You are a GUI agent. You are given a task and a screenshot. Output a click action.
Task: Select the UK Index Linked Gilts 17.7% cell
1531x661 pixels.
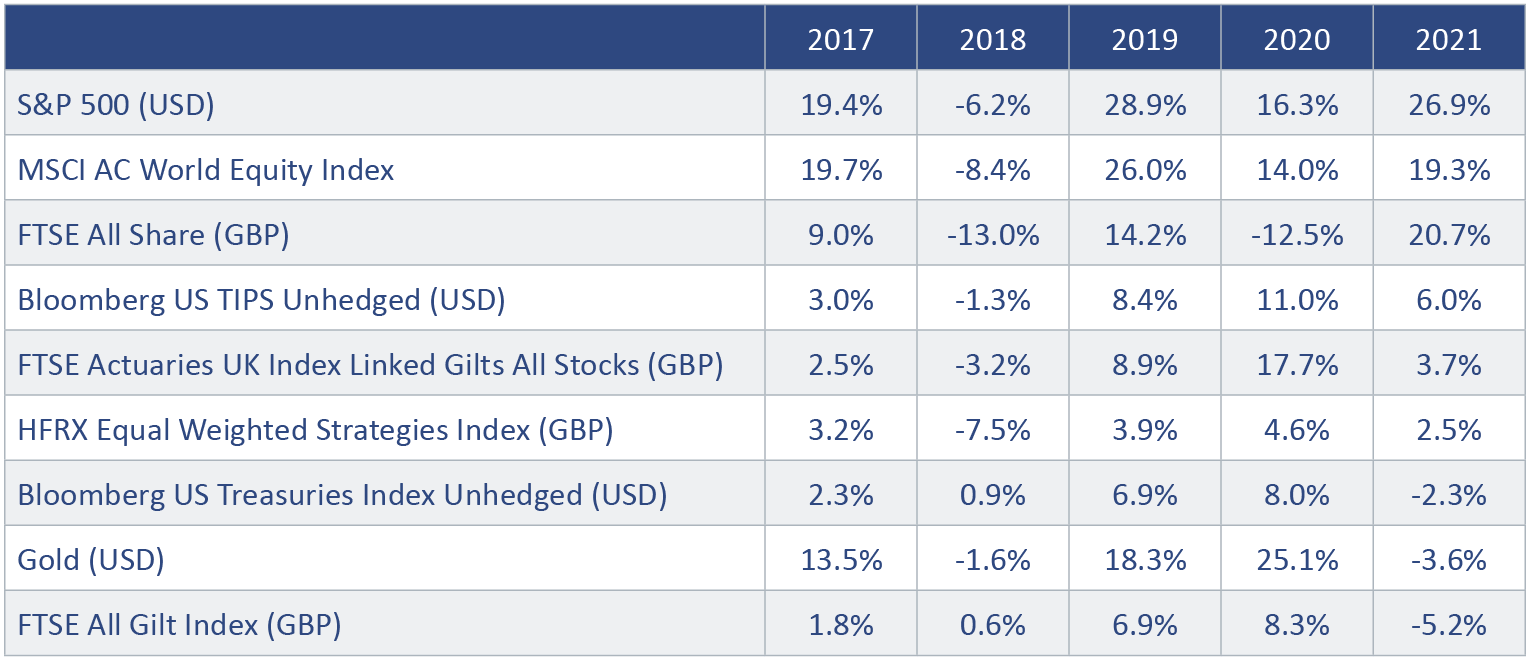point(1296,365)
